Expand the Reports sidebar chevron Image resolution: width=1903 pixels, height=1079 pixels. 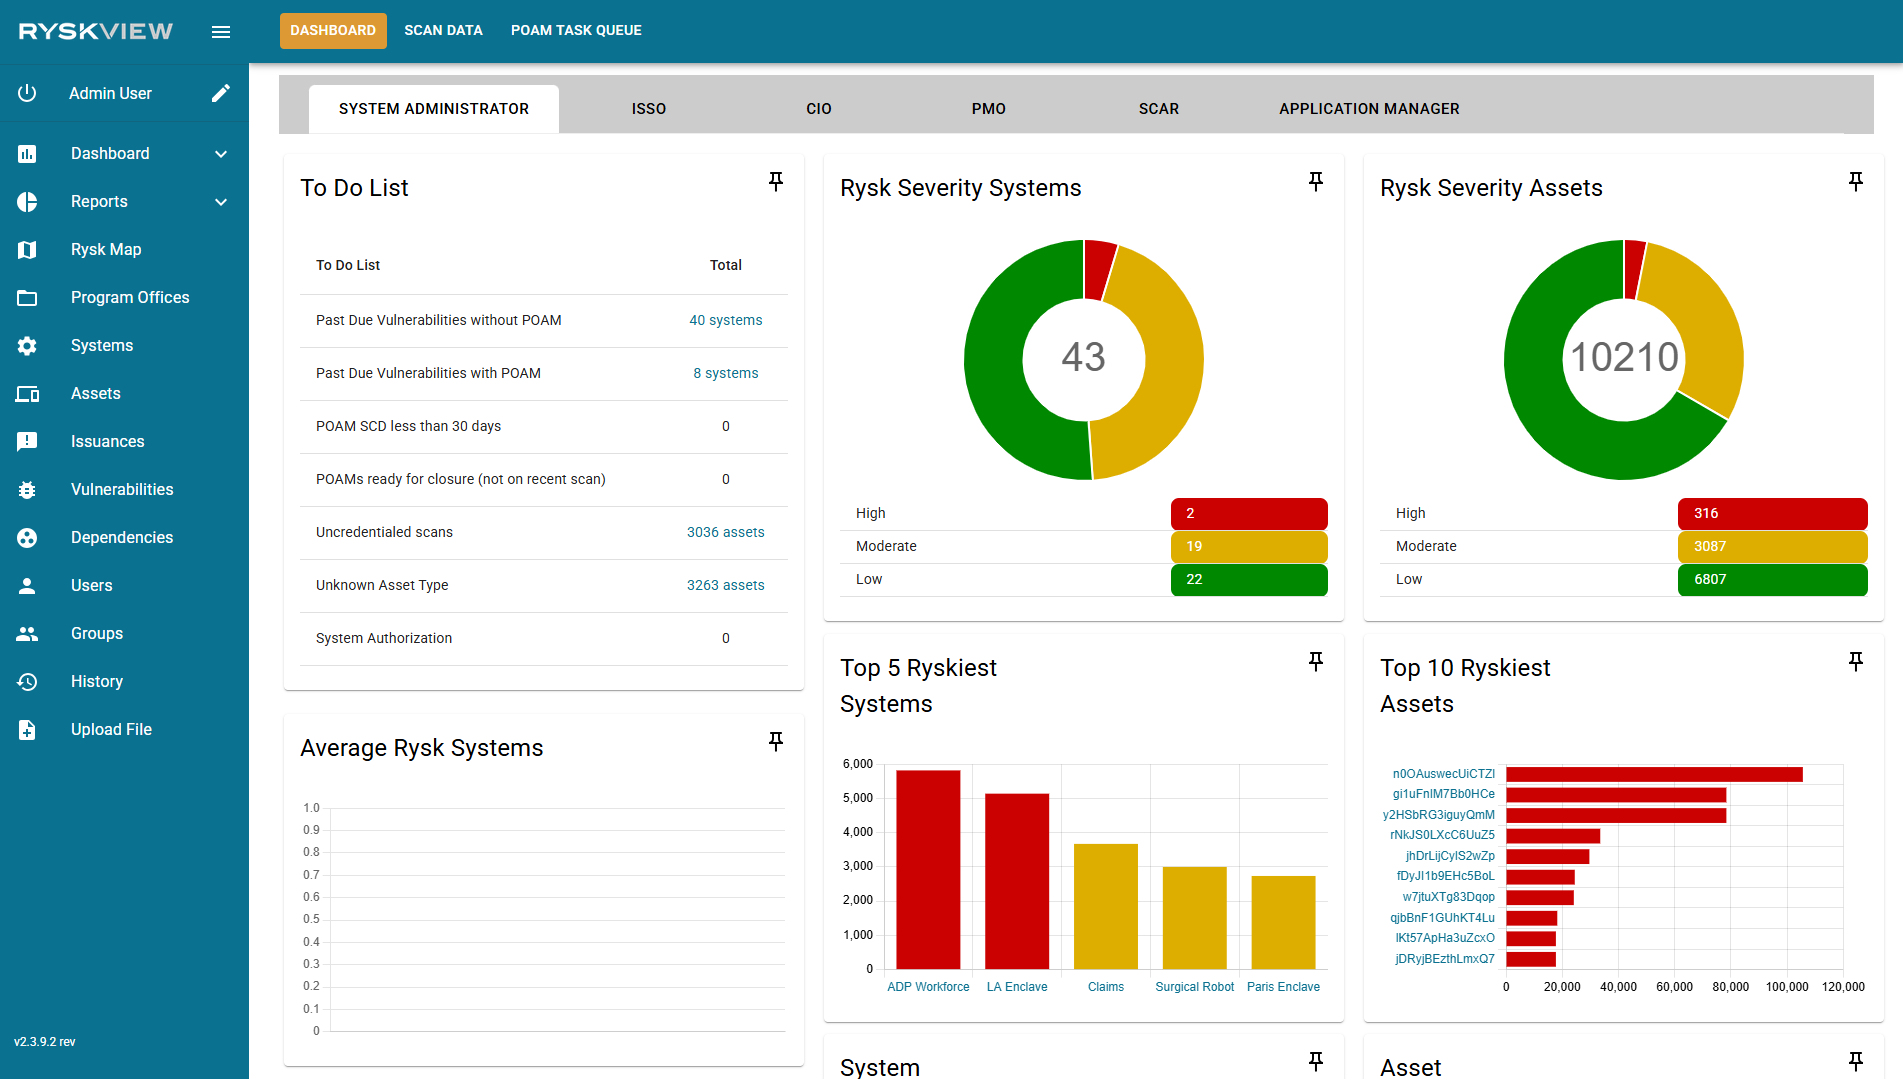221,201
